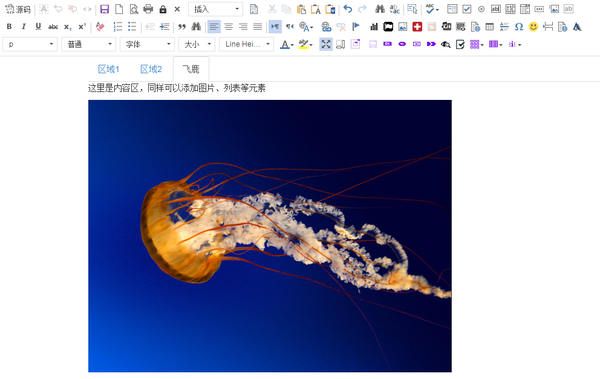Switch to the 区域1 tab
This screenshot has height=379, width=600.
point(109,69)
